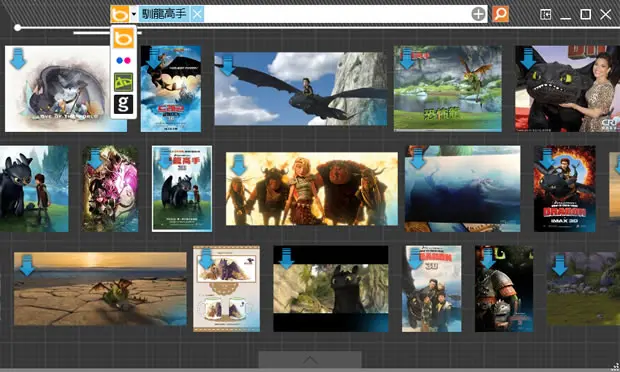Download the IMAX 3D Dragon poster
The image size is (620, 372).
coord(547,159)
